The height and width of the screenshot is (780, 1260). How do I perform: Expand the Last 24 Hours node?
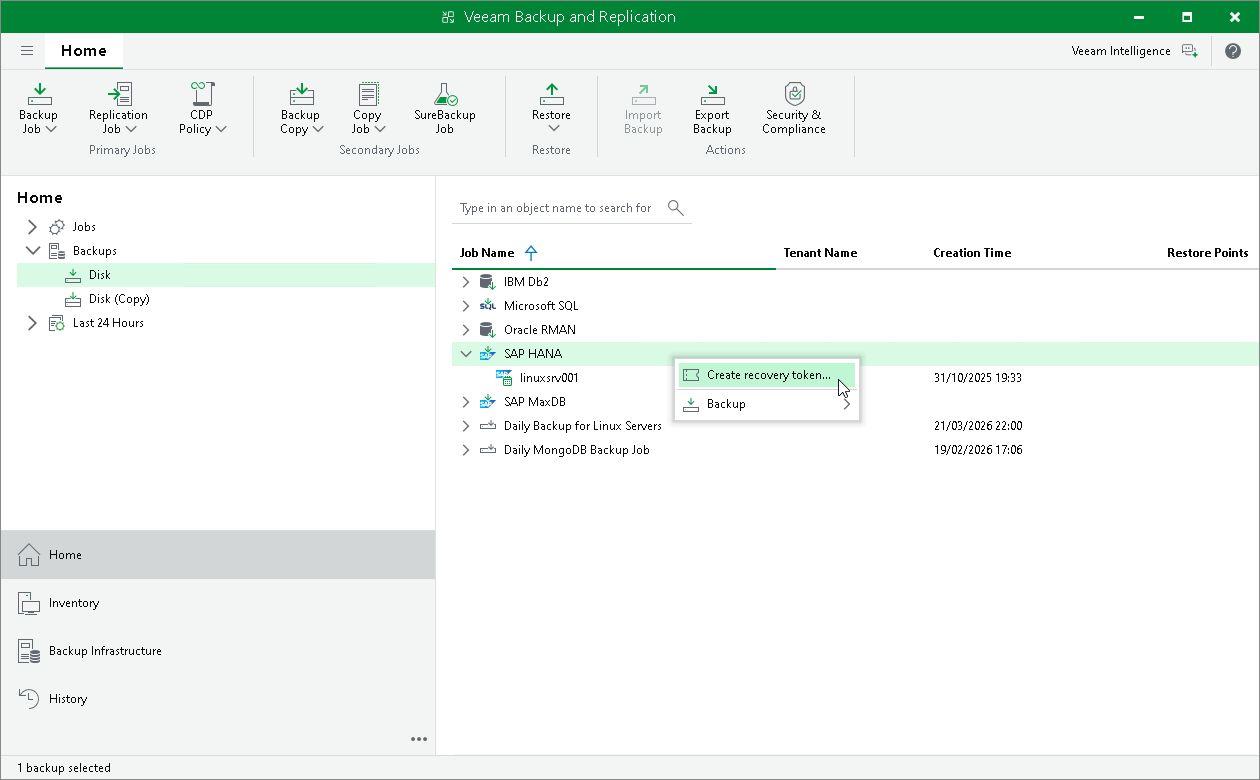pyautogui.click(x=32, y=323)
